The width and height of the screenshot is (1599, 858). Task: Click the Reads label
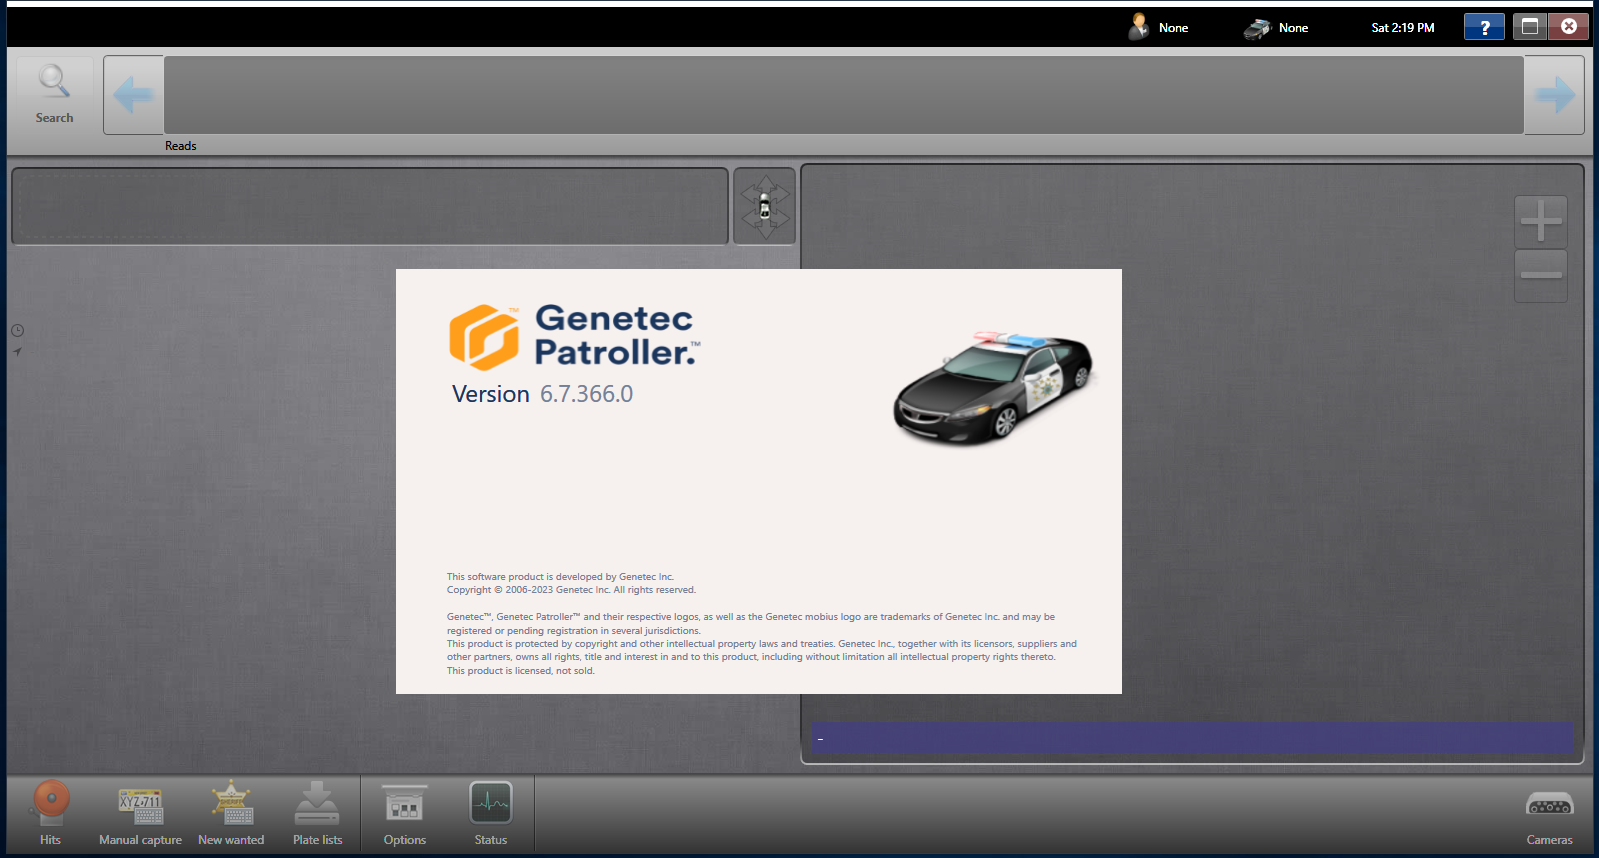(x=181, y=146)
